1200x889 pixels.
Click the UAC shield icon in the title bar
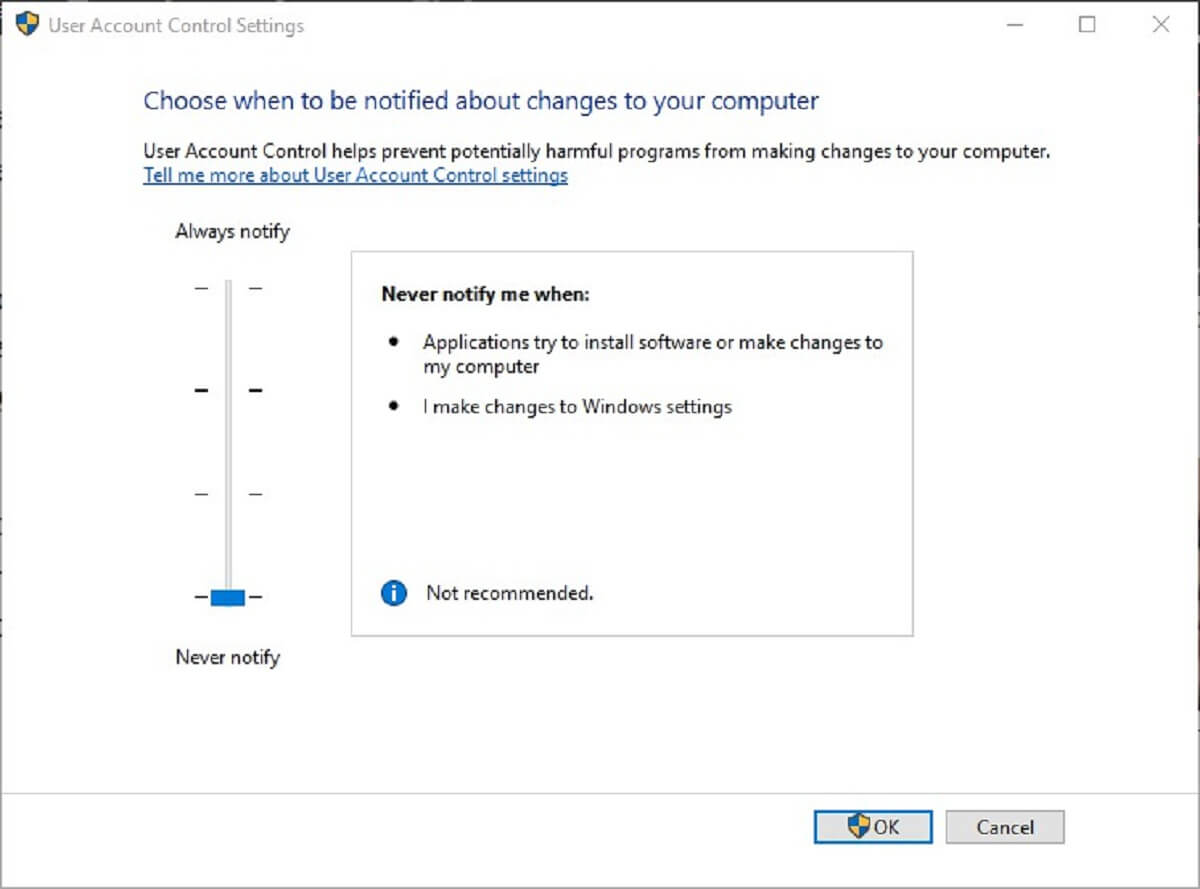point(27,23)
